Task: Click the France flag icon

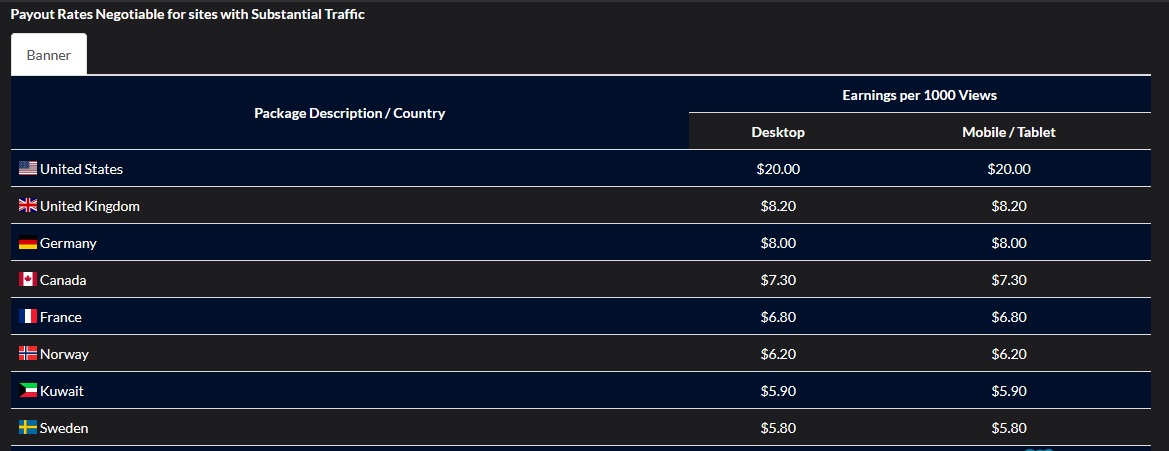Action: click(28, 317)
